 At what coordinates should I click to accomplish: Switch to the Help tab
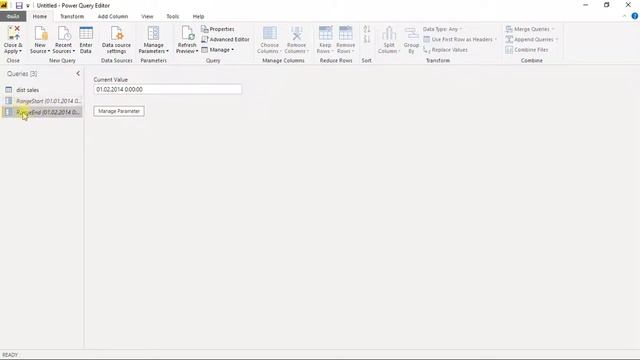[198, 16]
